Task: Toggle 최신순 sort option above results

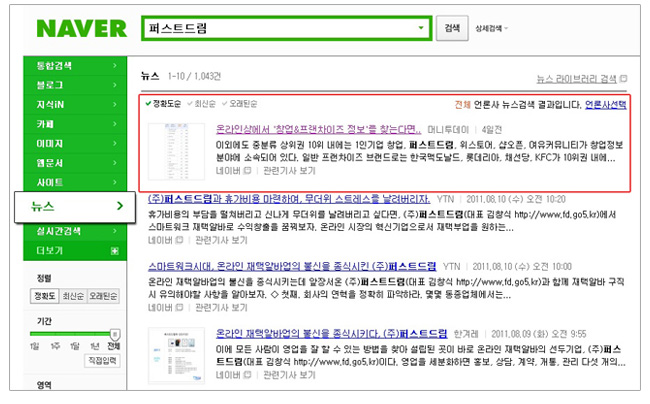Action: (201, 104)
